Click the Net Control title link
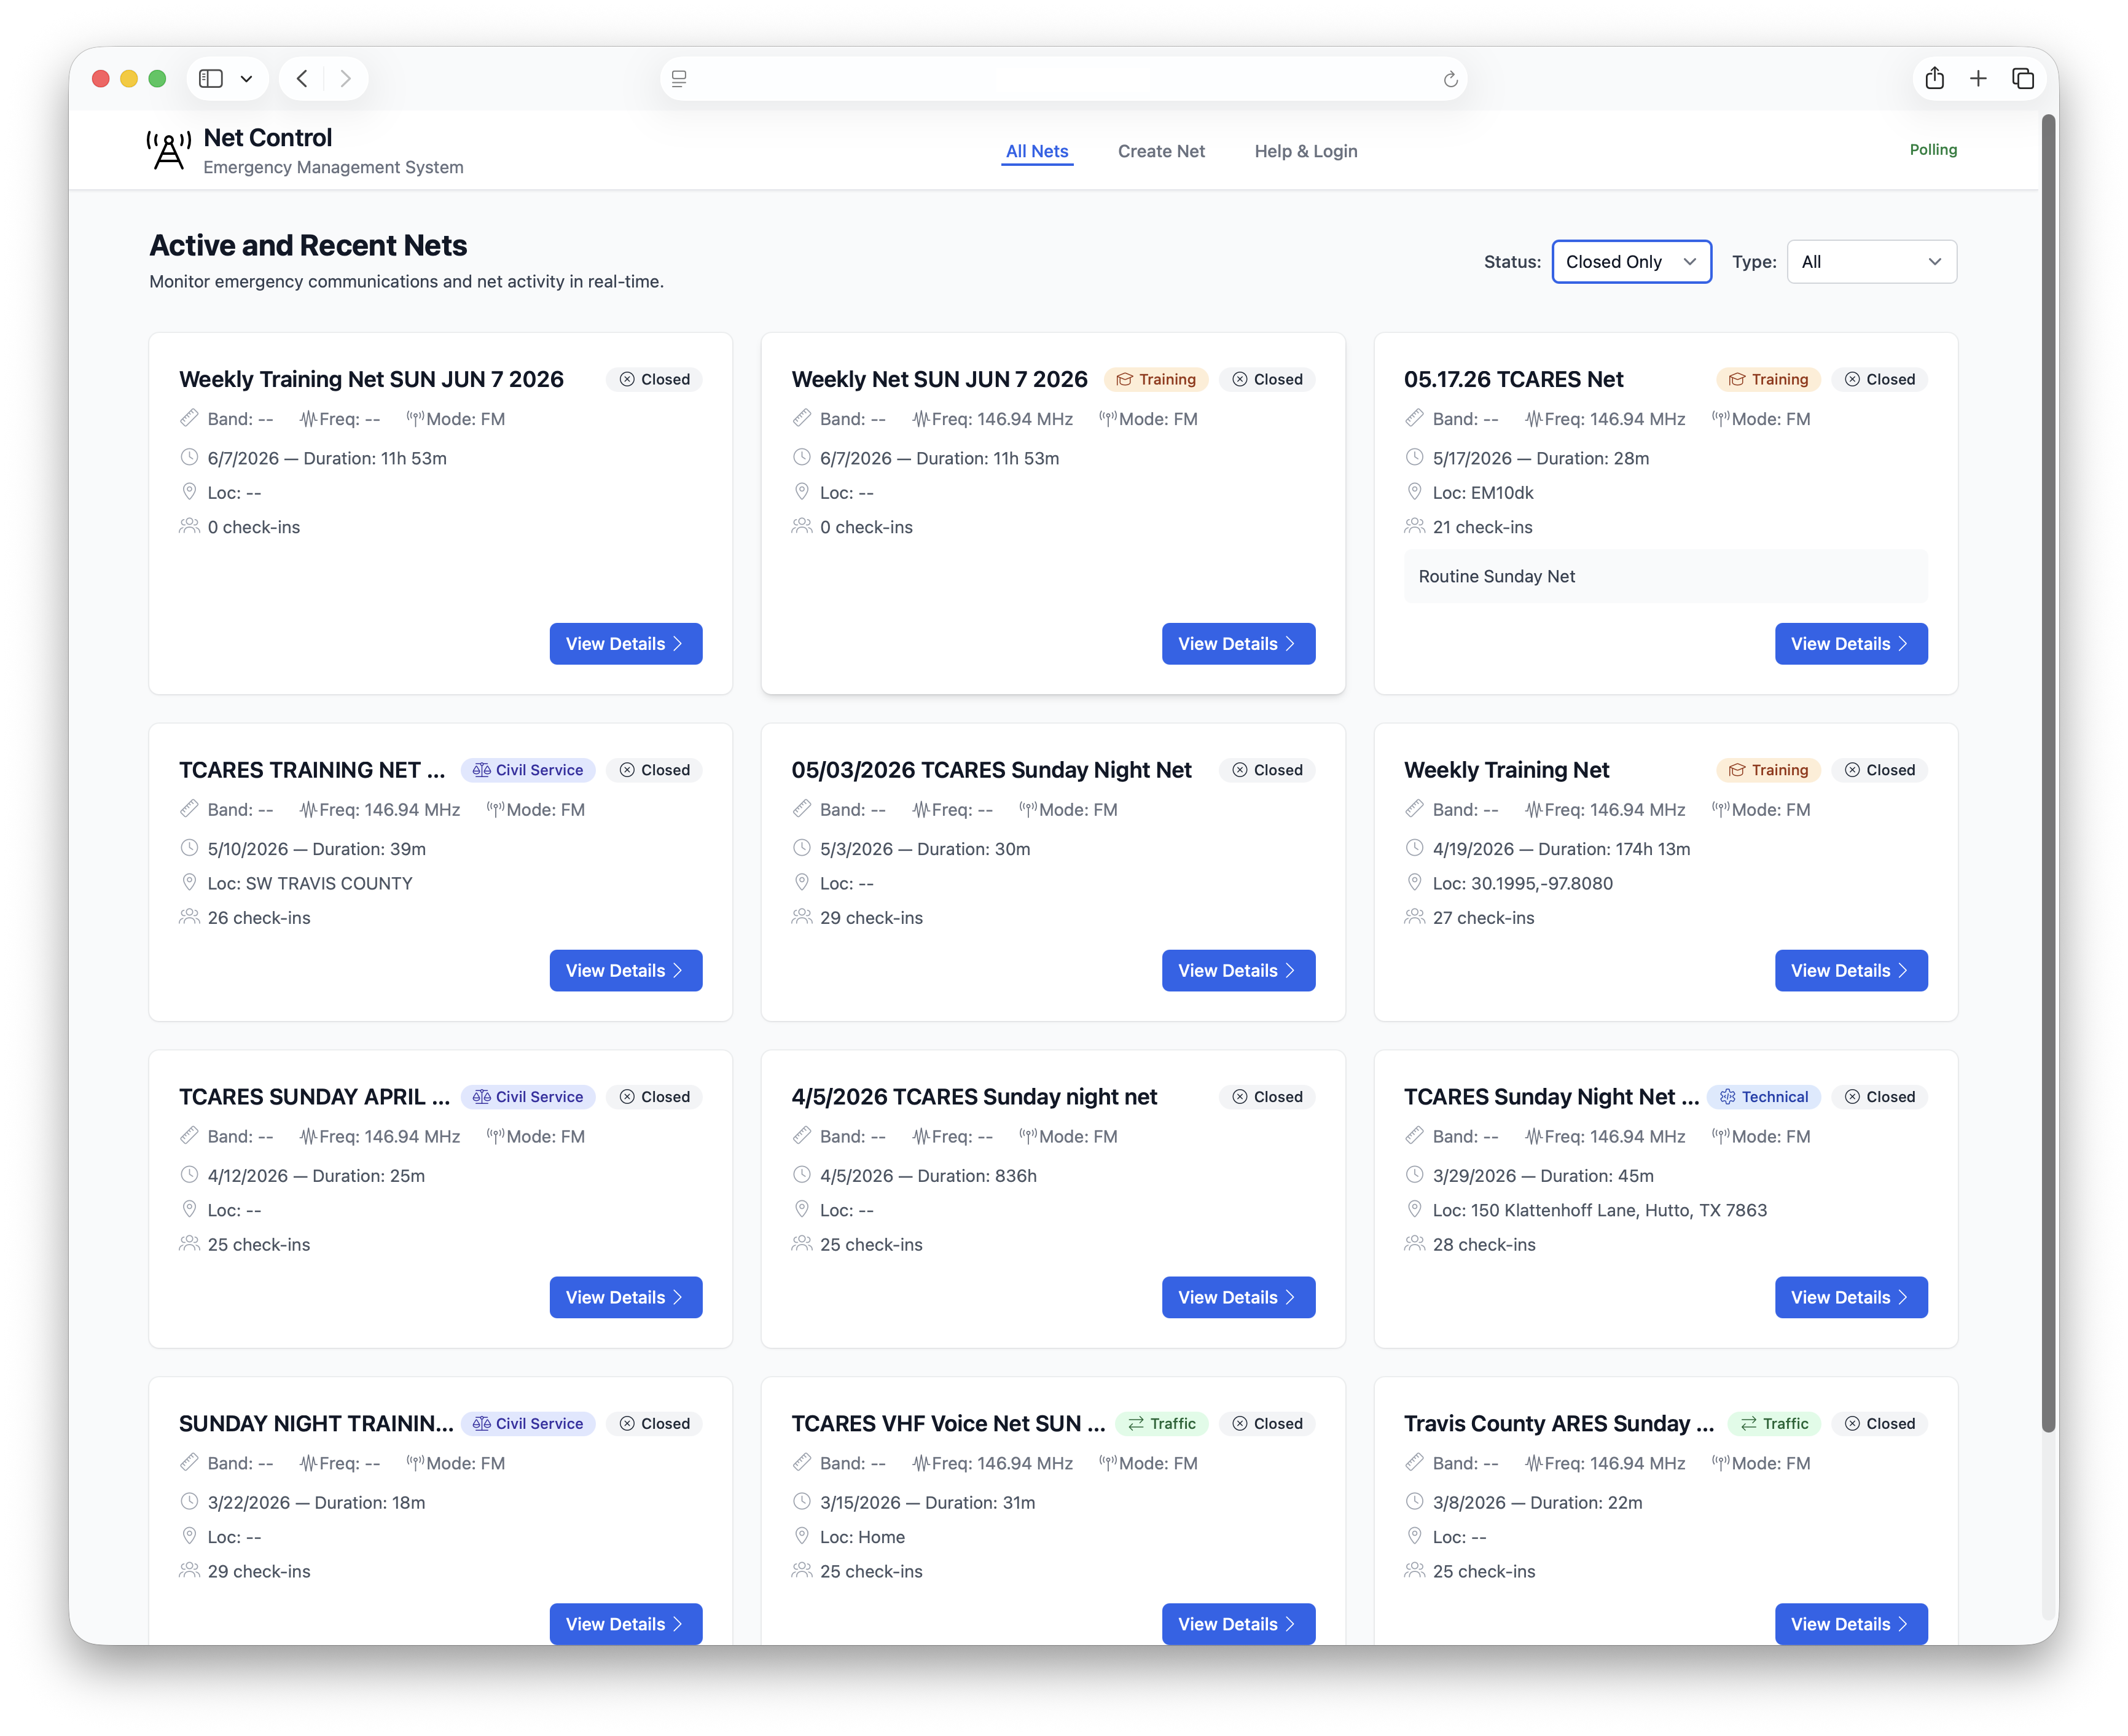The width and height of the screenshot is (2128, 1736). [267, 138]
